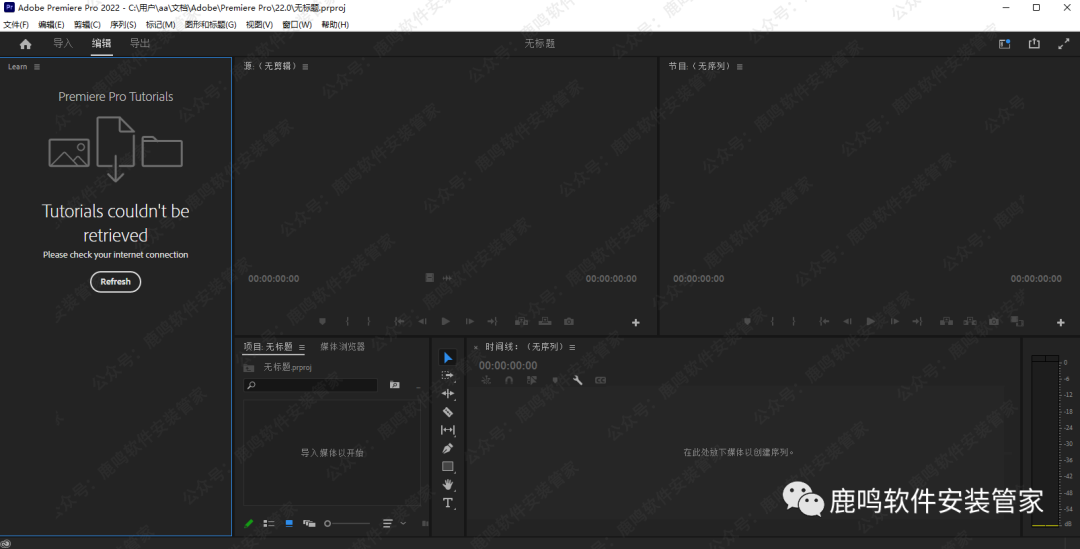Select the Razor tool

click(448, 412)
